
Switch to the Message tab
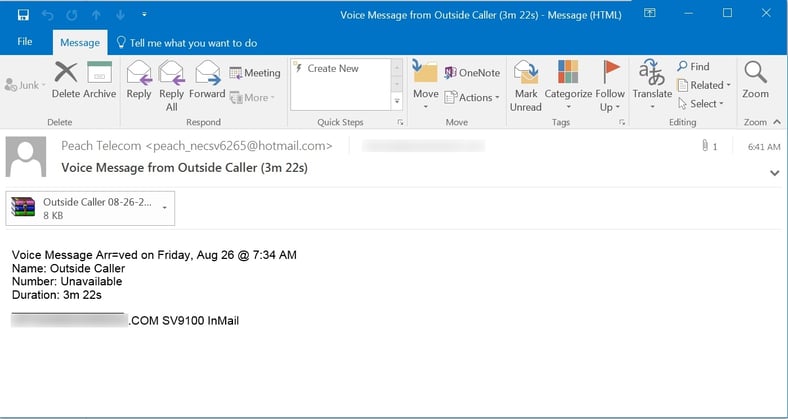(x=80, y=43)
